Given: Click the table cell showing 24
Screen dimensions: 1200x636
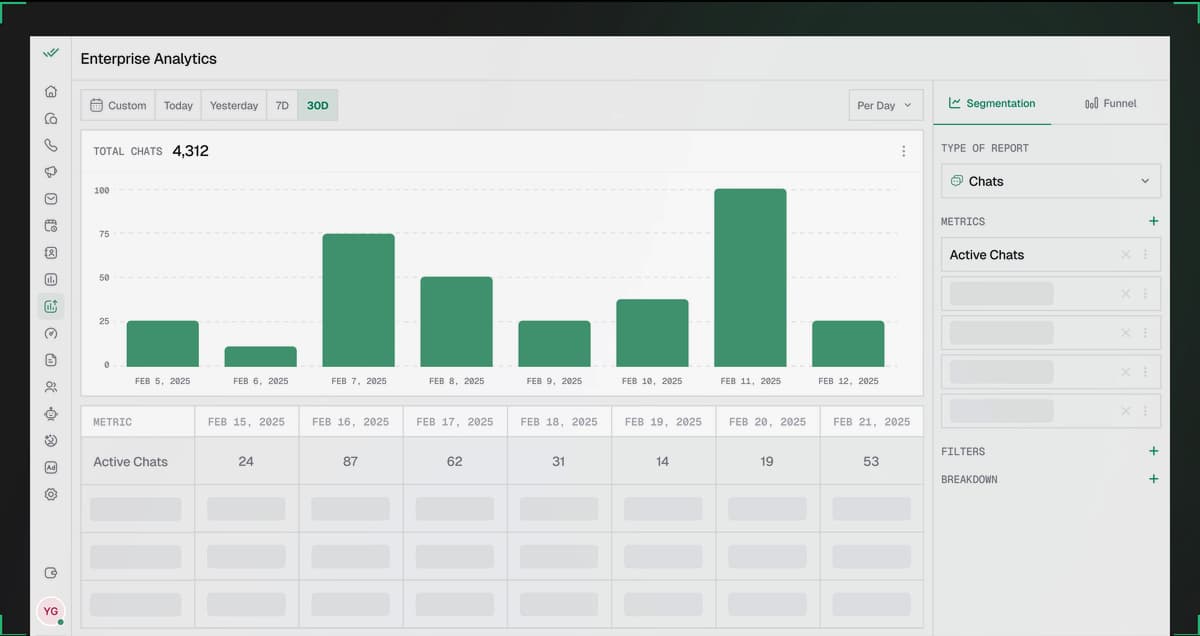Looking at the screenshot, I should click(x=246, y=461).
